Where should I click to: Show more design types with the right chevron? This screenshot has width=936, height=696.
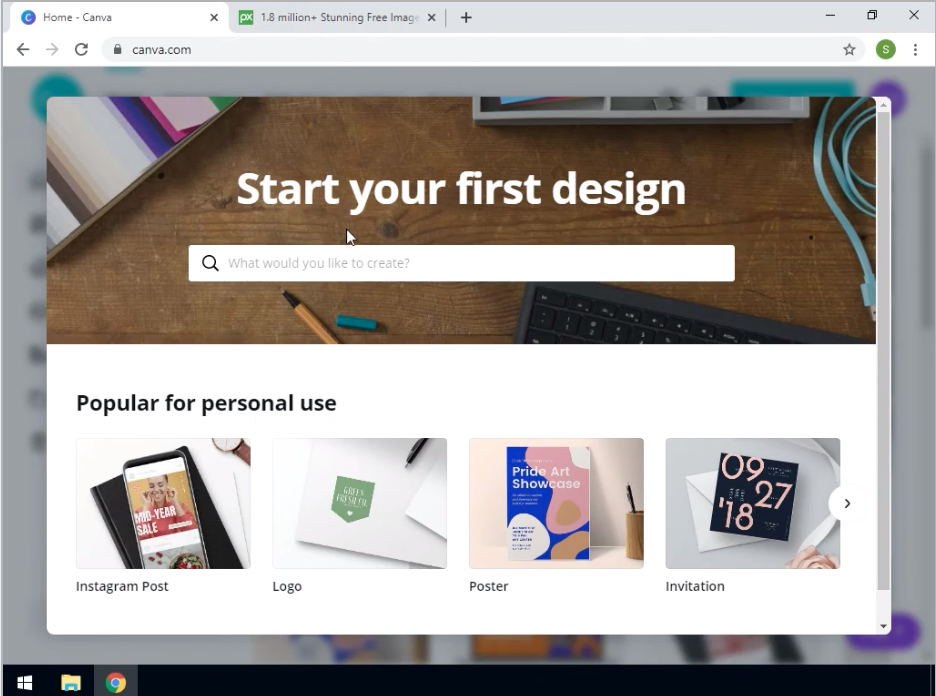coord(846,503)
